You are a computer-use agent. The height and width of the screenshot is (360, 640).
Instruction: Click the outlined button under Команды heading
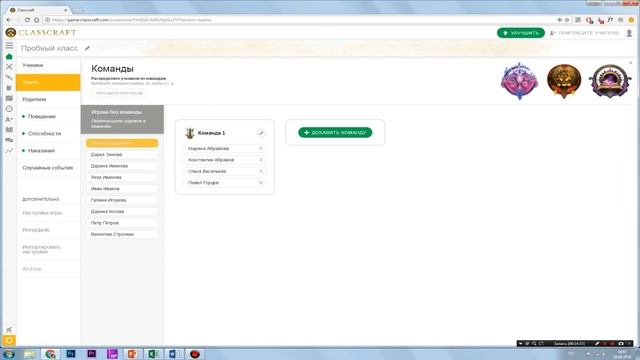coord(119,93)
